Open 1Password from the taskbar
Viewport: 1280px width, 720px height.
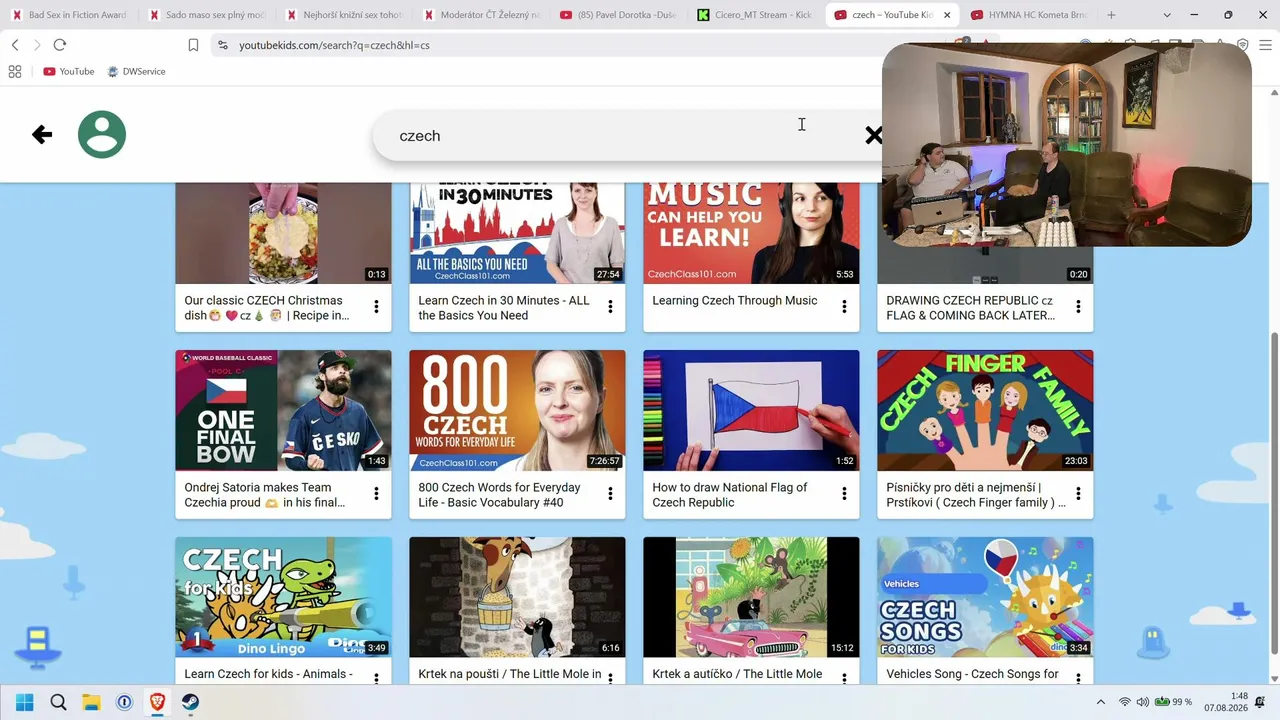124,702
